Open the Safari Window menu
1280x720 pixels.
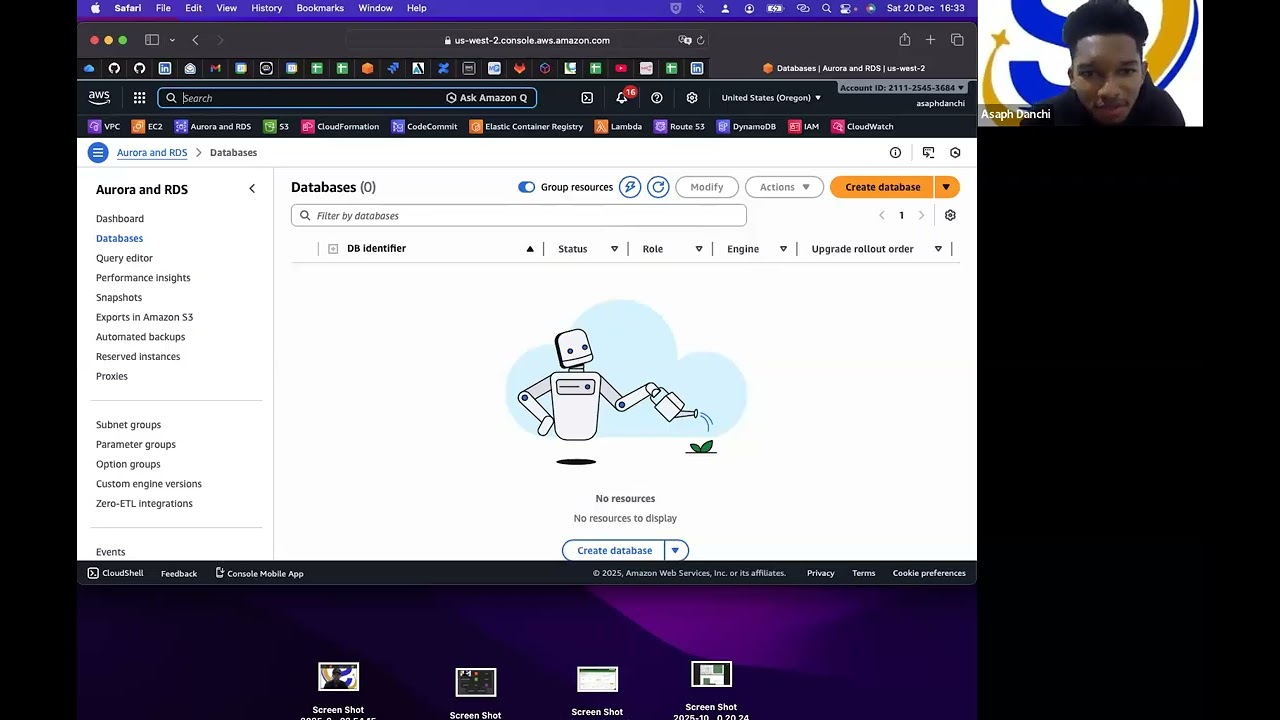pos(376,8)
